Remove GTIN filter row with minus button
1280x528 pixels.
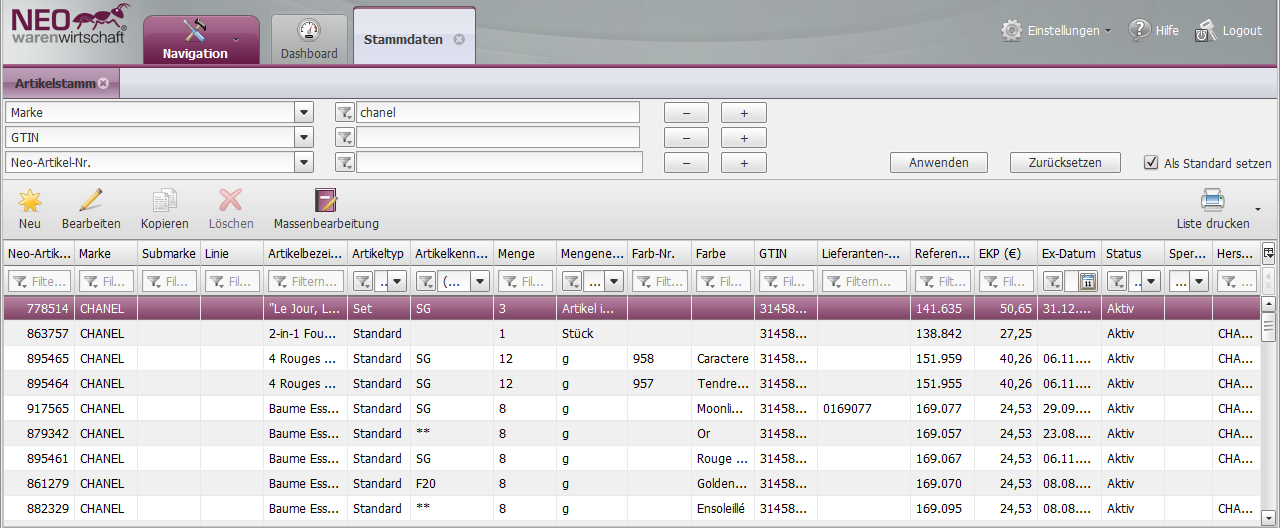tap(686, 137)
